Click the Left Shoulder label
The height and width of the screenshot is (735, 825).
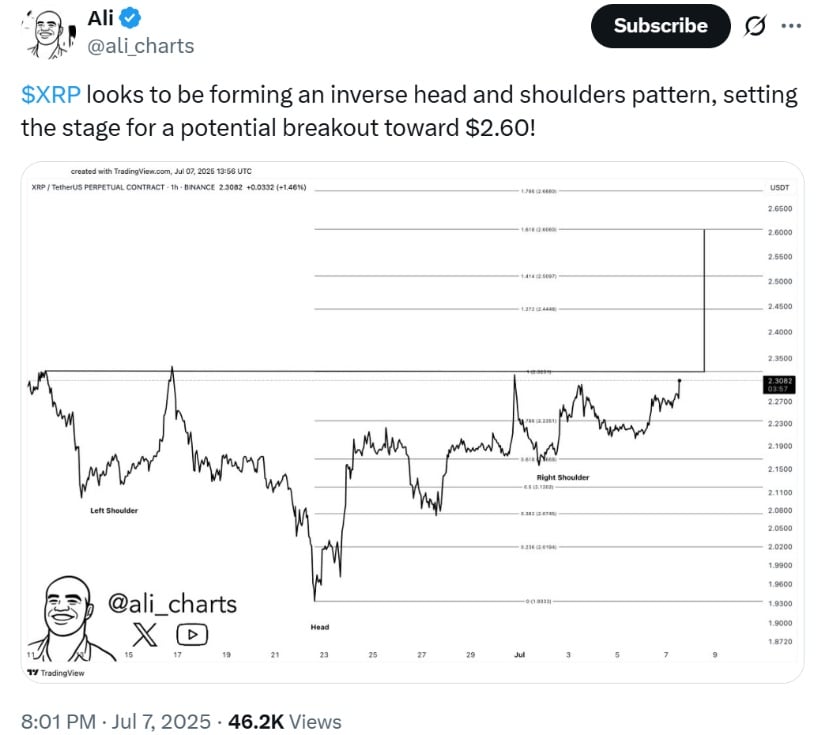pos(114,510)
